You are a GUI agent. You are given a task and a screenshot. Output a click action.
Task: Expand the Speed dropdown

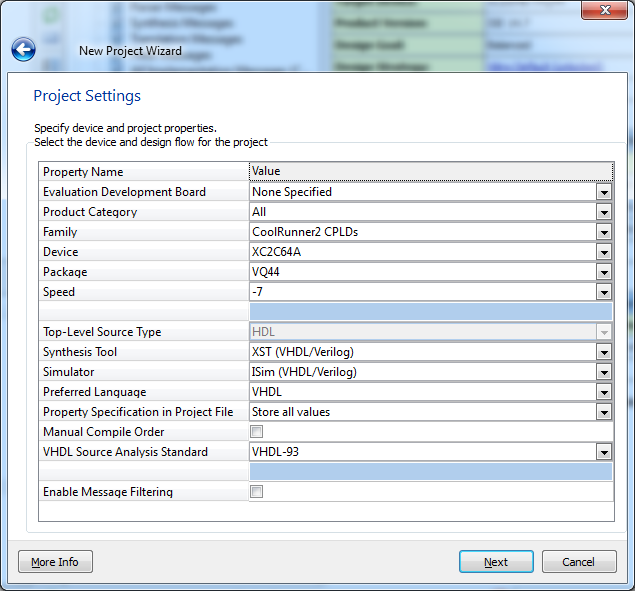[603, 292]
